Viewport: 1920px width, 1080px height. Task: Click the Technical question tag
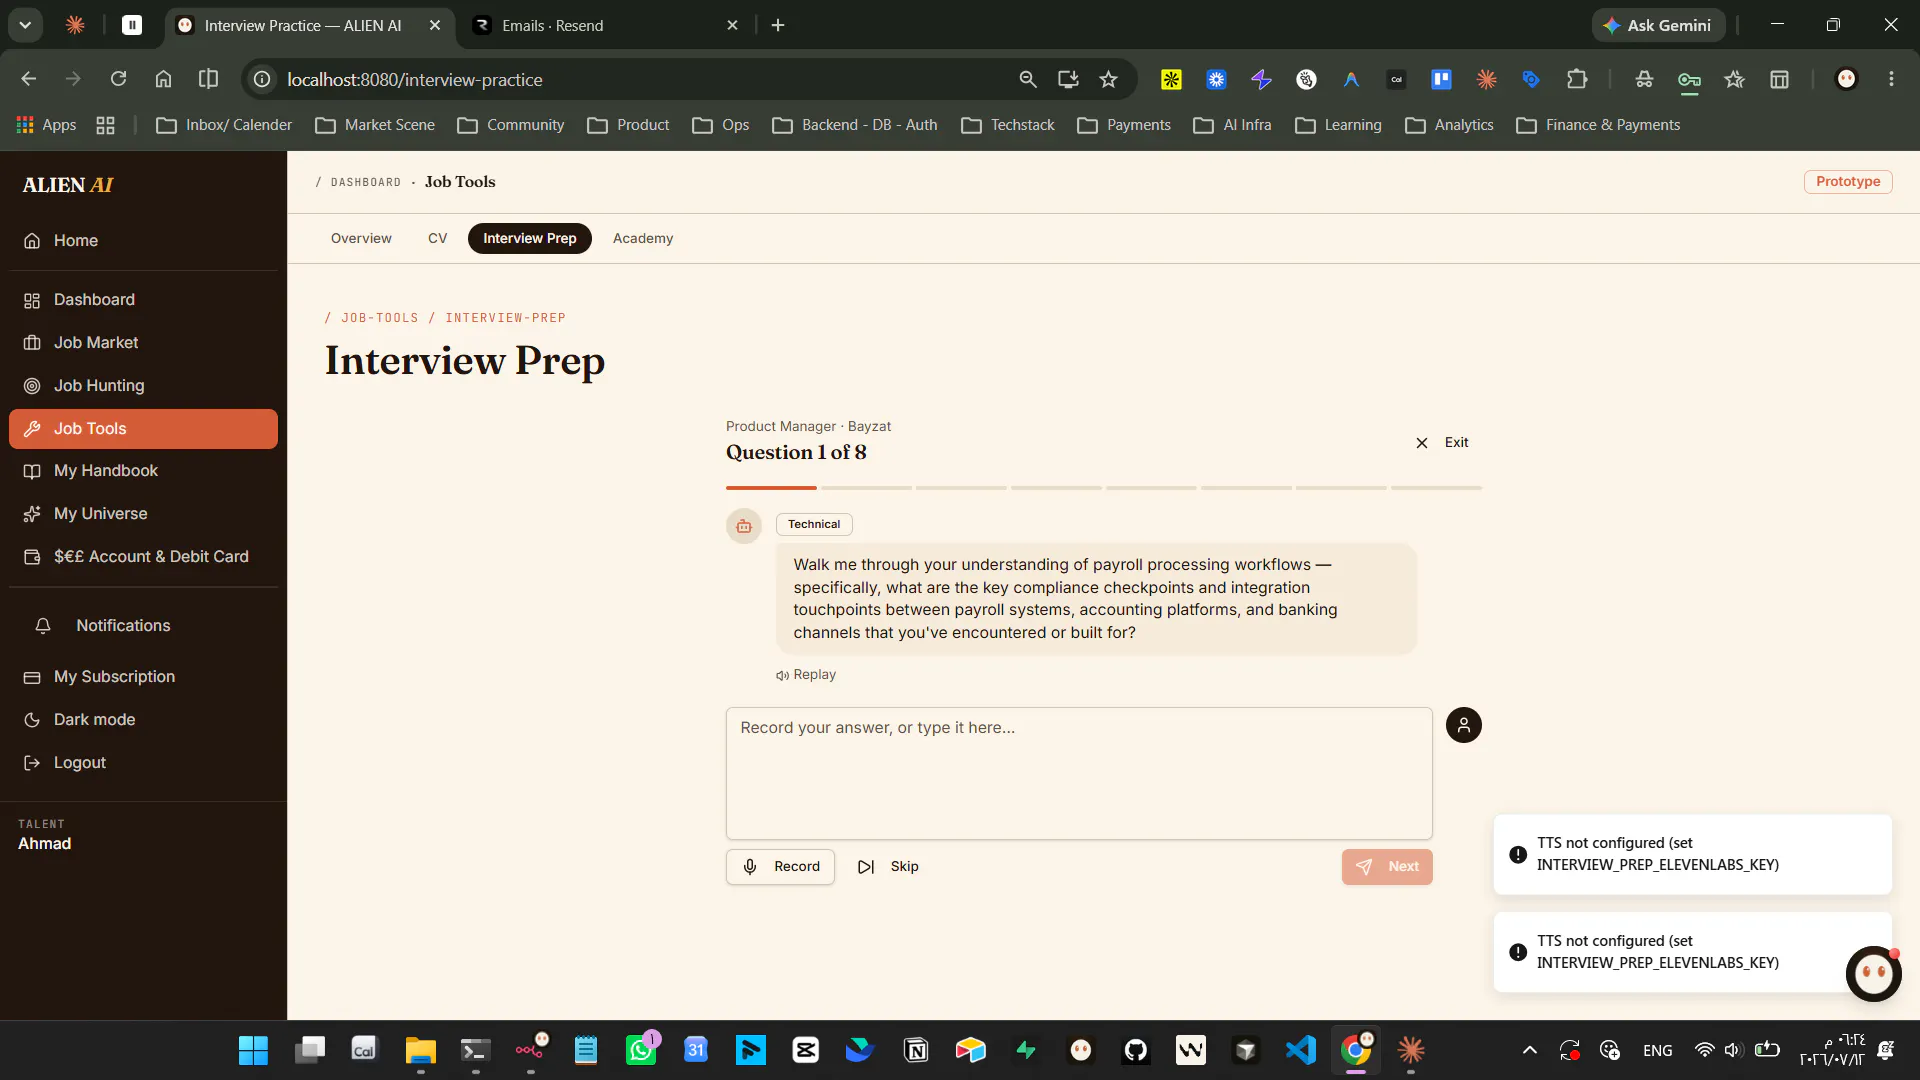(814, 525)
